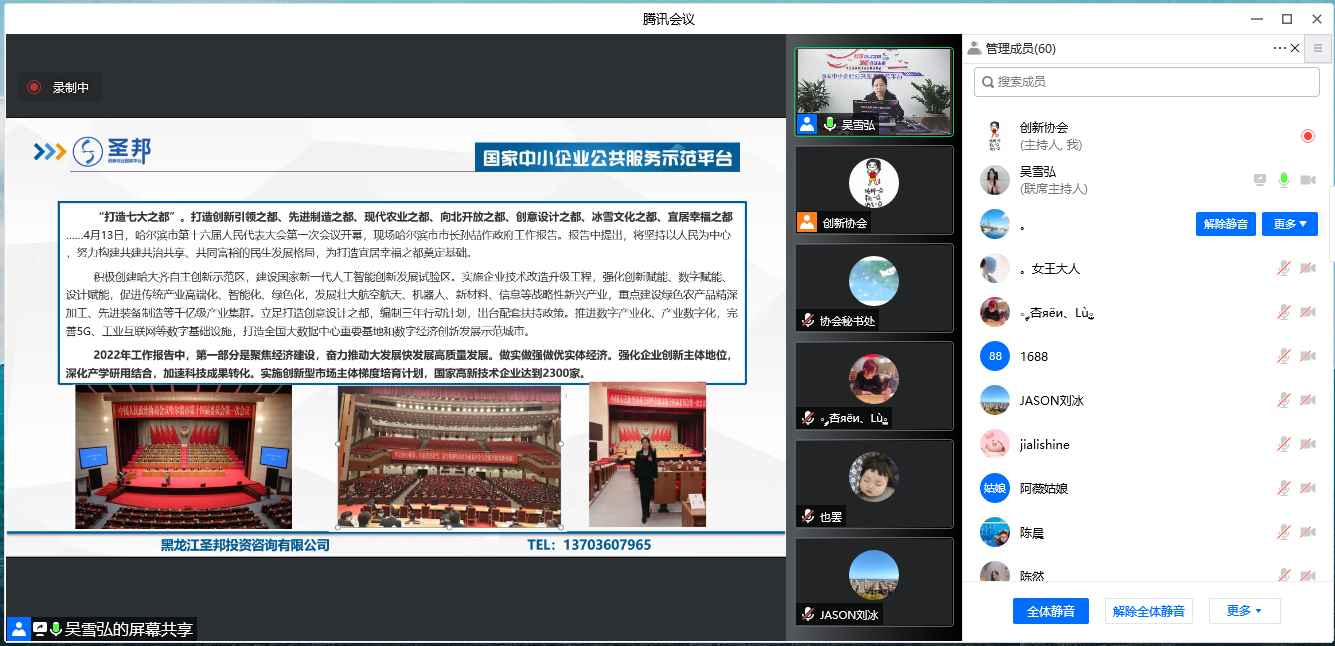Select 吴雪弘's video thumbnail tile
The height and width of the screenshot is (646, 1335).
point(873,92)
